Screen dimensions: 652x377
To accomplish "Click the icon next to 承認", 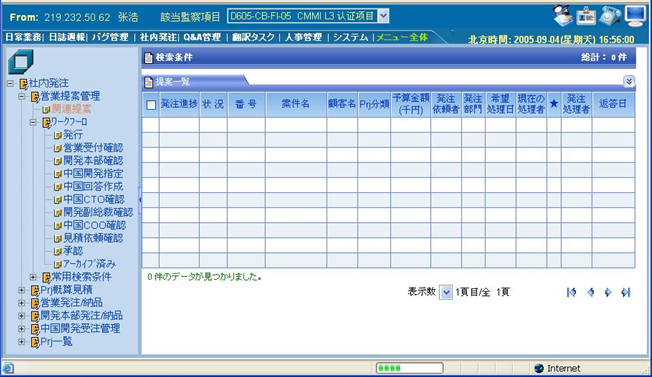I will (x=58, y=251).
